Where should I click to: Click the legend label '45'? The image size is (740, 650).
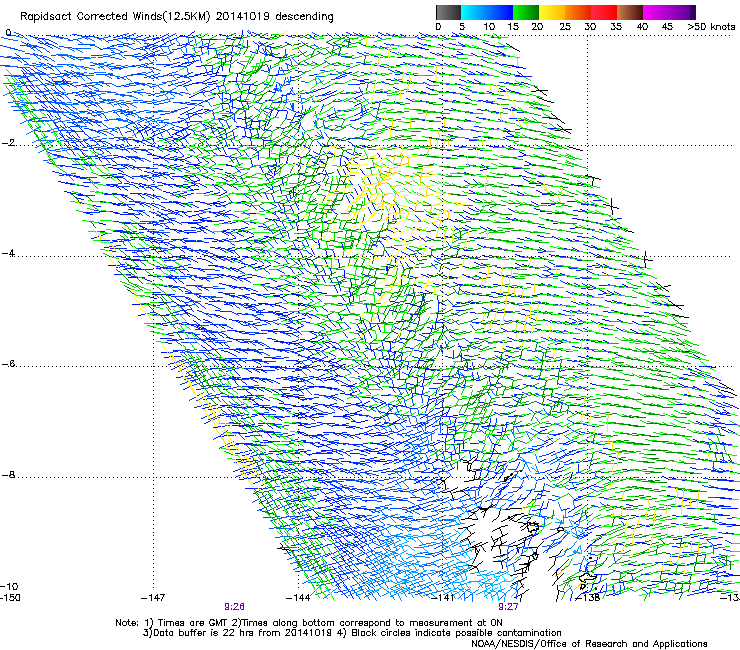667,27
